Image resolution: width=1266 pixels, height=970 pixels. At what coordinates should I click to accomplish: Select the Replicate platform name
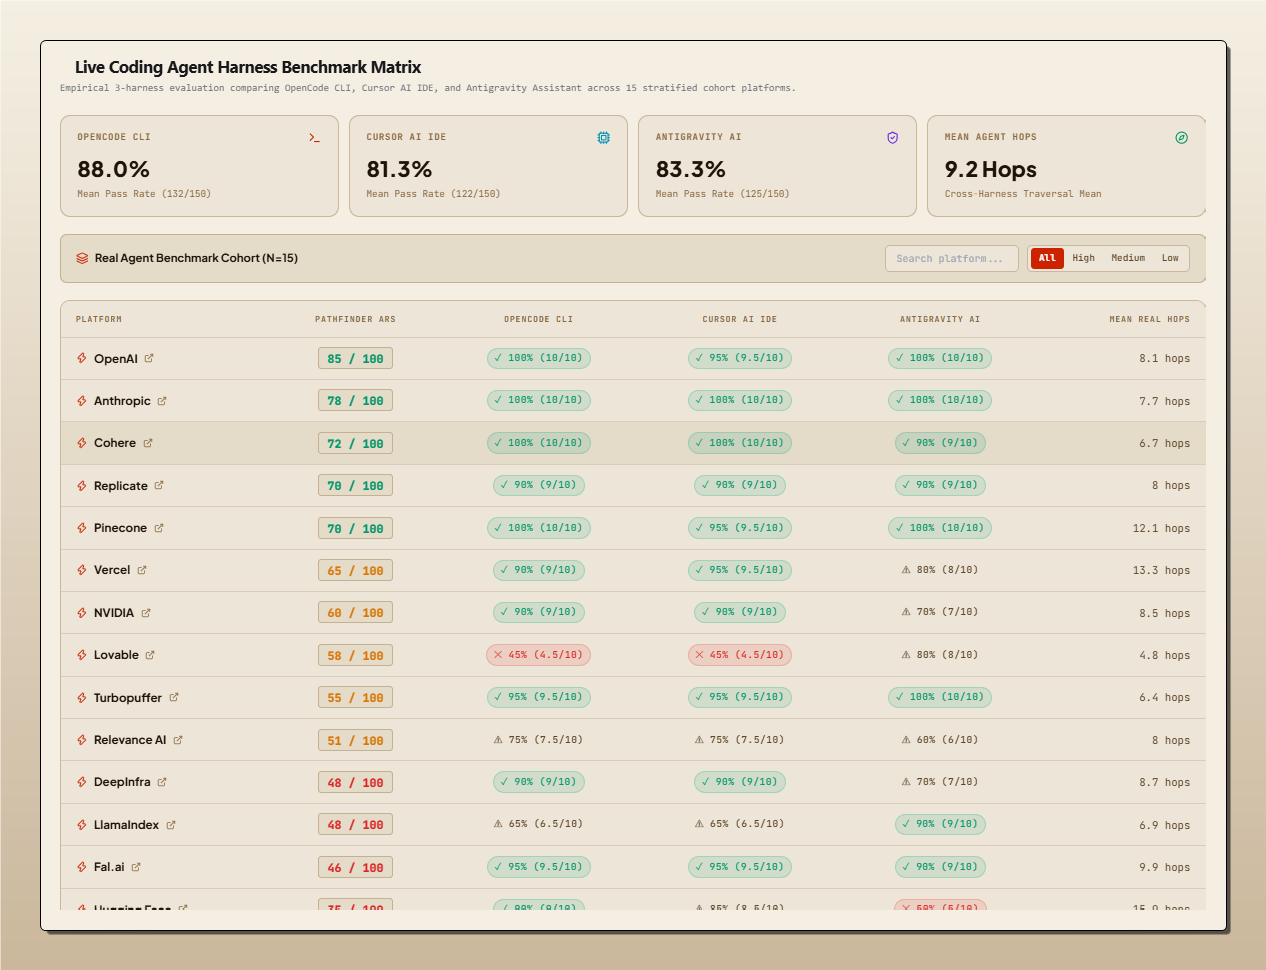point(120,486)
